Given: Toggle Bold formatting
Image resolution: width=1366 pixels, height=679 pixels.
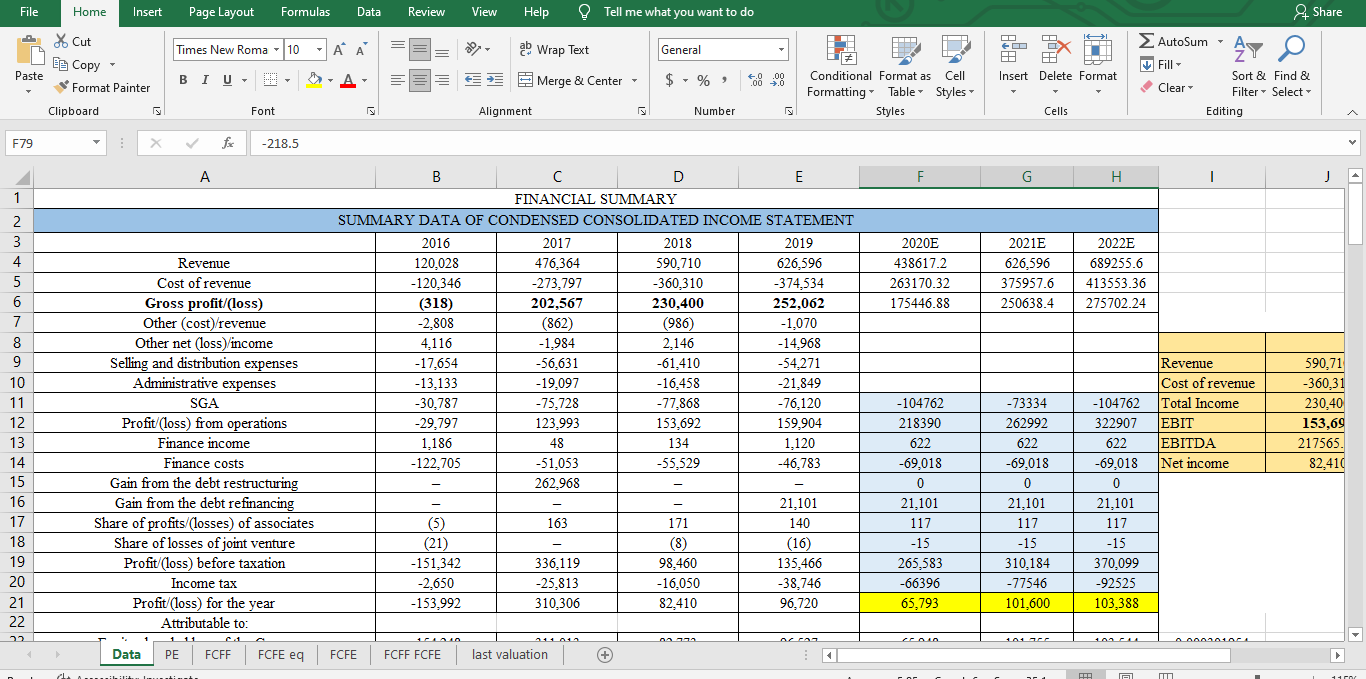Looking at the screenshot, I should pyautogui.click(x=185, y=81).
